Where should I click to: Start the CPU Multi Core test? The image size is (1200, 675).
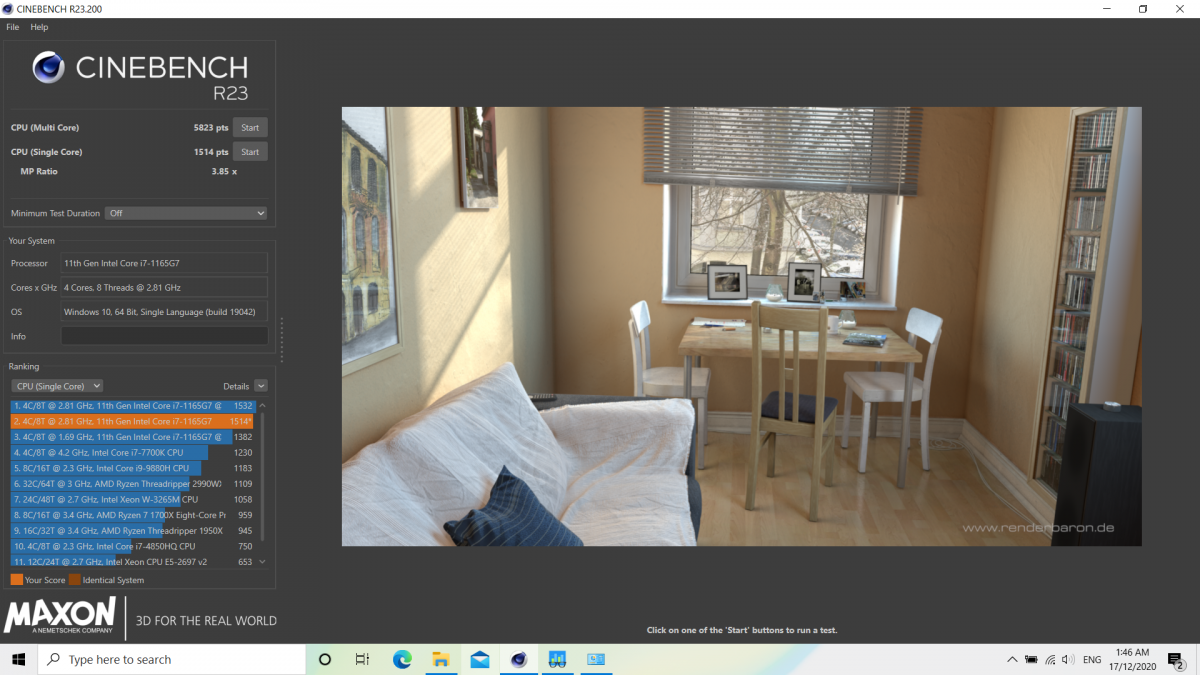[250, 128]
